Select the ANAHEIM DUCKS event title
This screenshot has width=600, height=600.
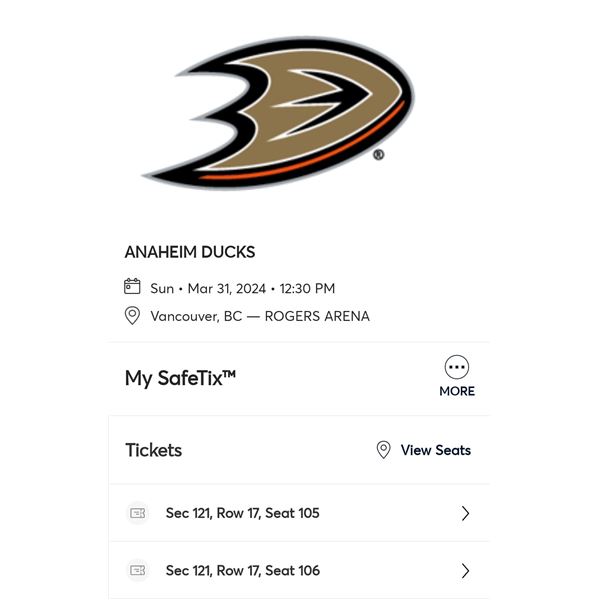(190, 252)
